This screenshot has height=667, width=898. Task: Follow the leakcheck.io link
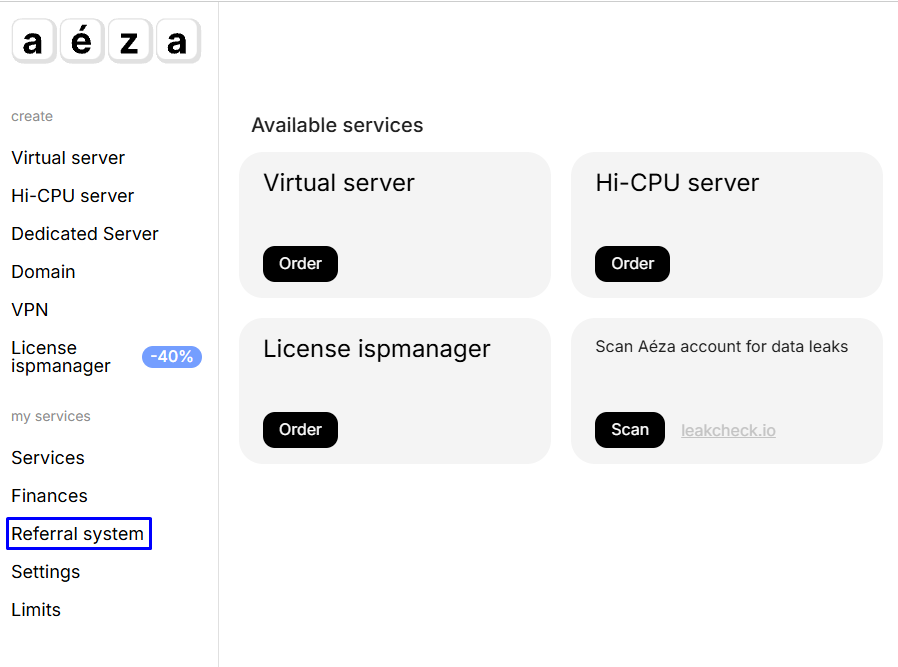[x=728, y=431]
